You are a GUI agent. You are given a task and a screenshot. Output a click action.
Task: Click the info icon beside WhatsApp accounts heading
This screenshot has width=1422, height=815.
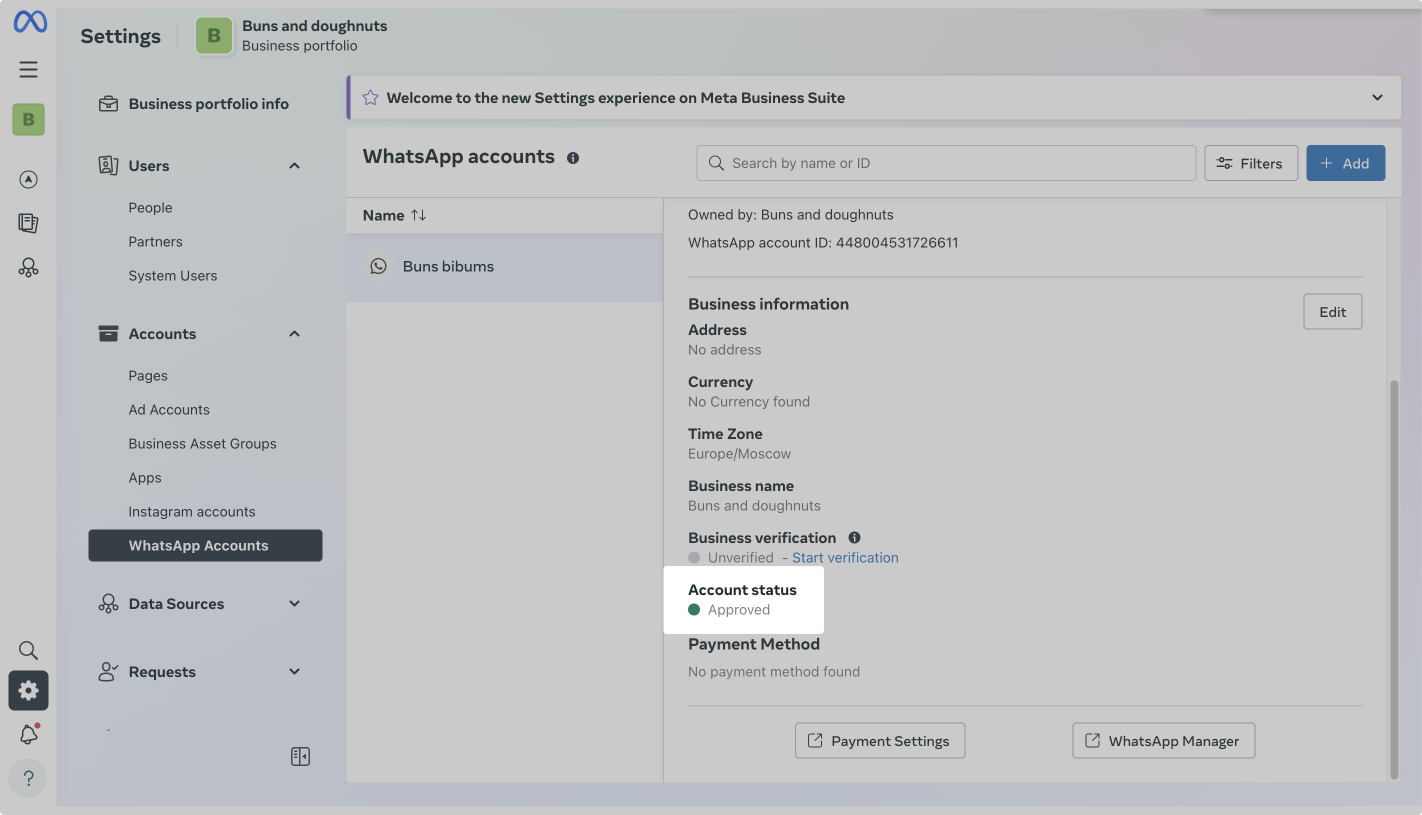click(573, 158)
